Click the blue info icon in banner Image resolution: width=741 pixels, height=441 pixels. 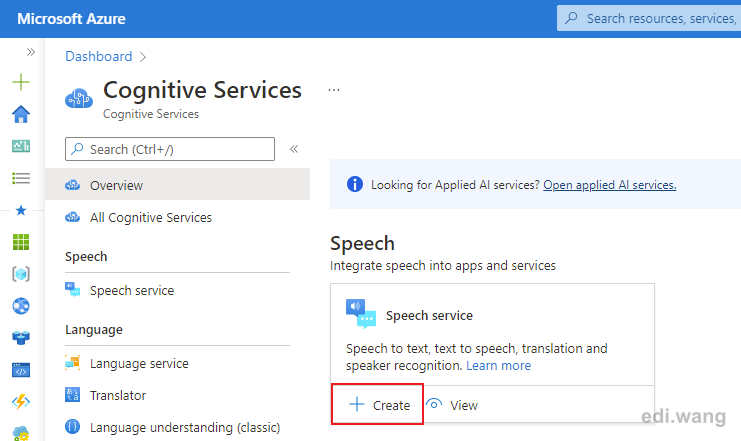355,184
